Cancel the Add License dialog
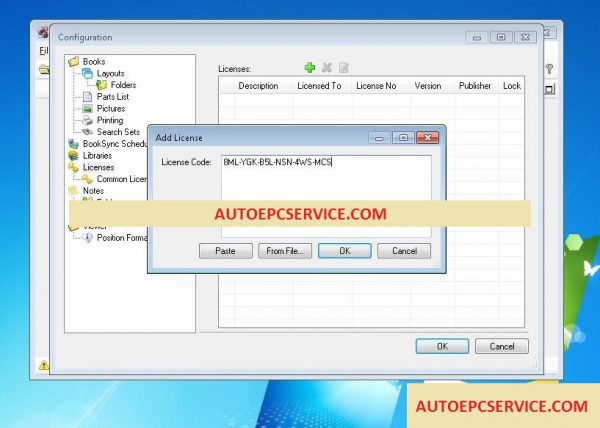The height and width of the screenshot is (428, 600). click(x=404, y=251)
